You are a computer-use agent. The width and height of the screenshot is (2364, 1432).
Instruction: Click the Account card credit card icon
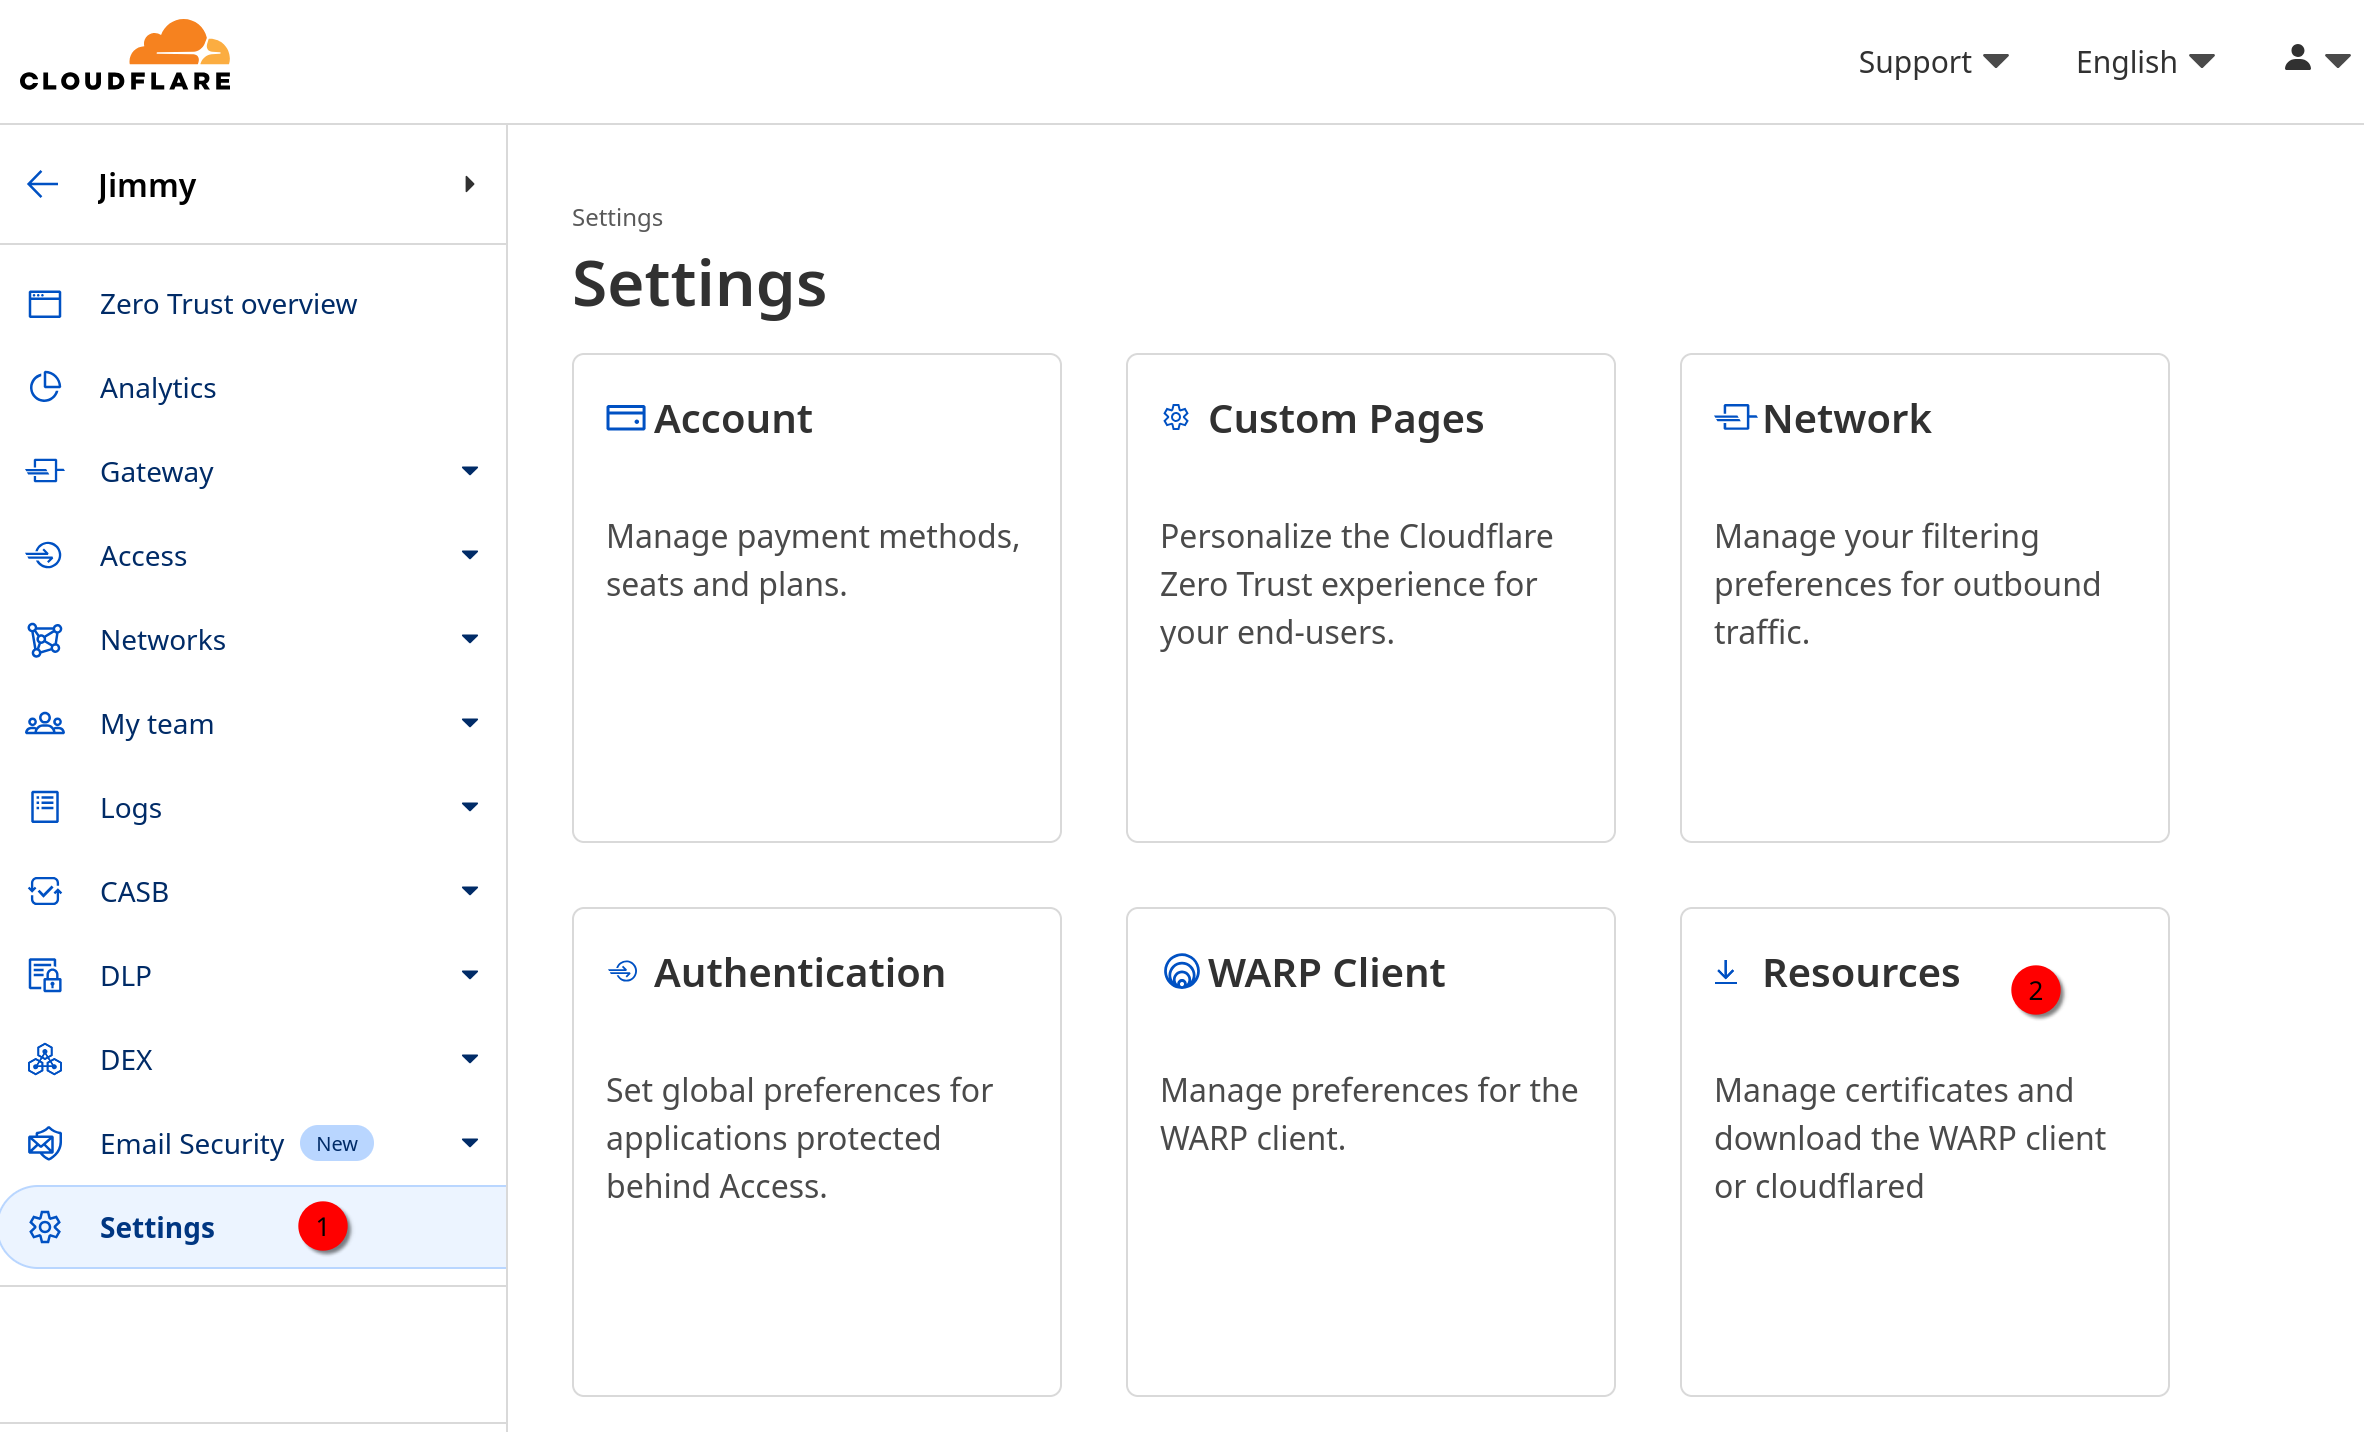point(626,418)
